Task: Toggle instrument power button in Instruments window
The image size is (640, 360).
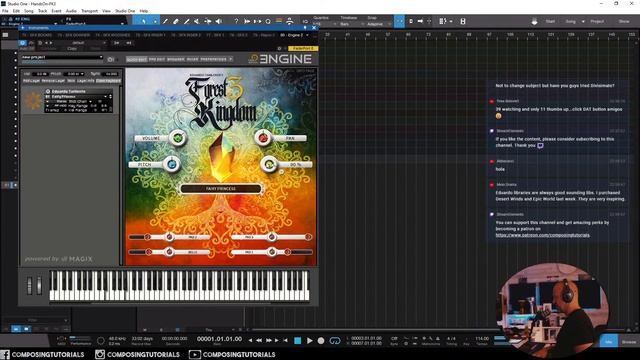Action: pyautogui.click(x=23, y=42)
